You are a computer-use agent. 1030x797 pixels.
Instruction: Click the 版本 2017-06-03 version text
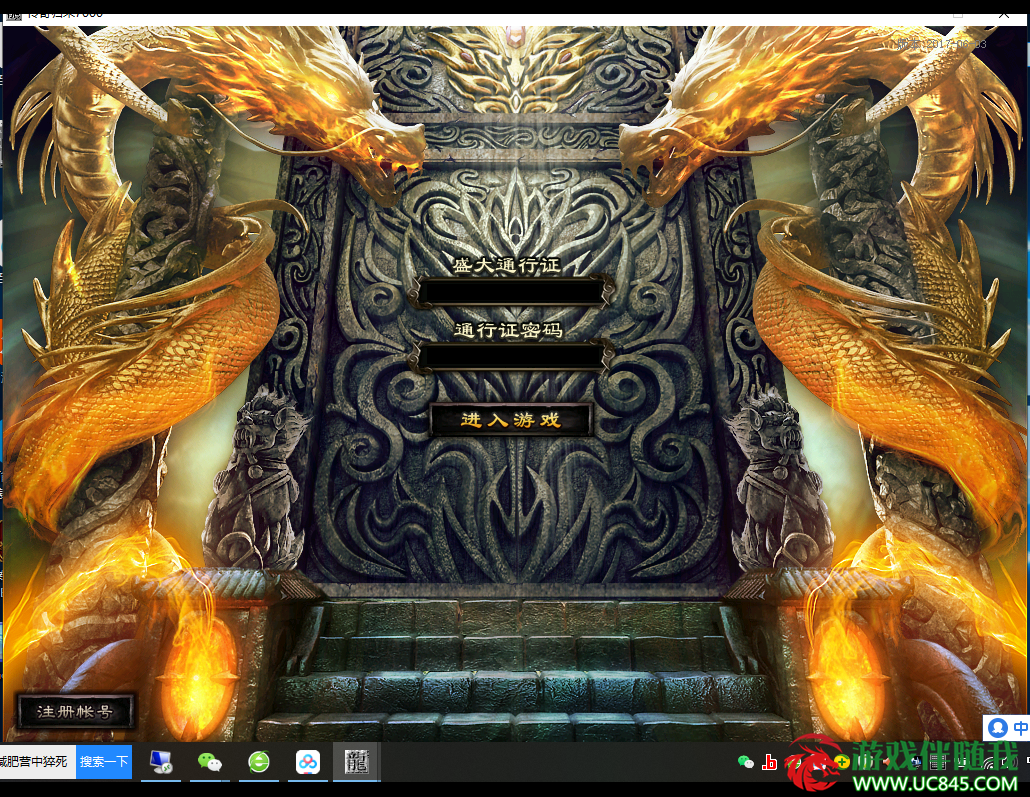pyautogui.click(x=941, y=44)
